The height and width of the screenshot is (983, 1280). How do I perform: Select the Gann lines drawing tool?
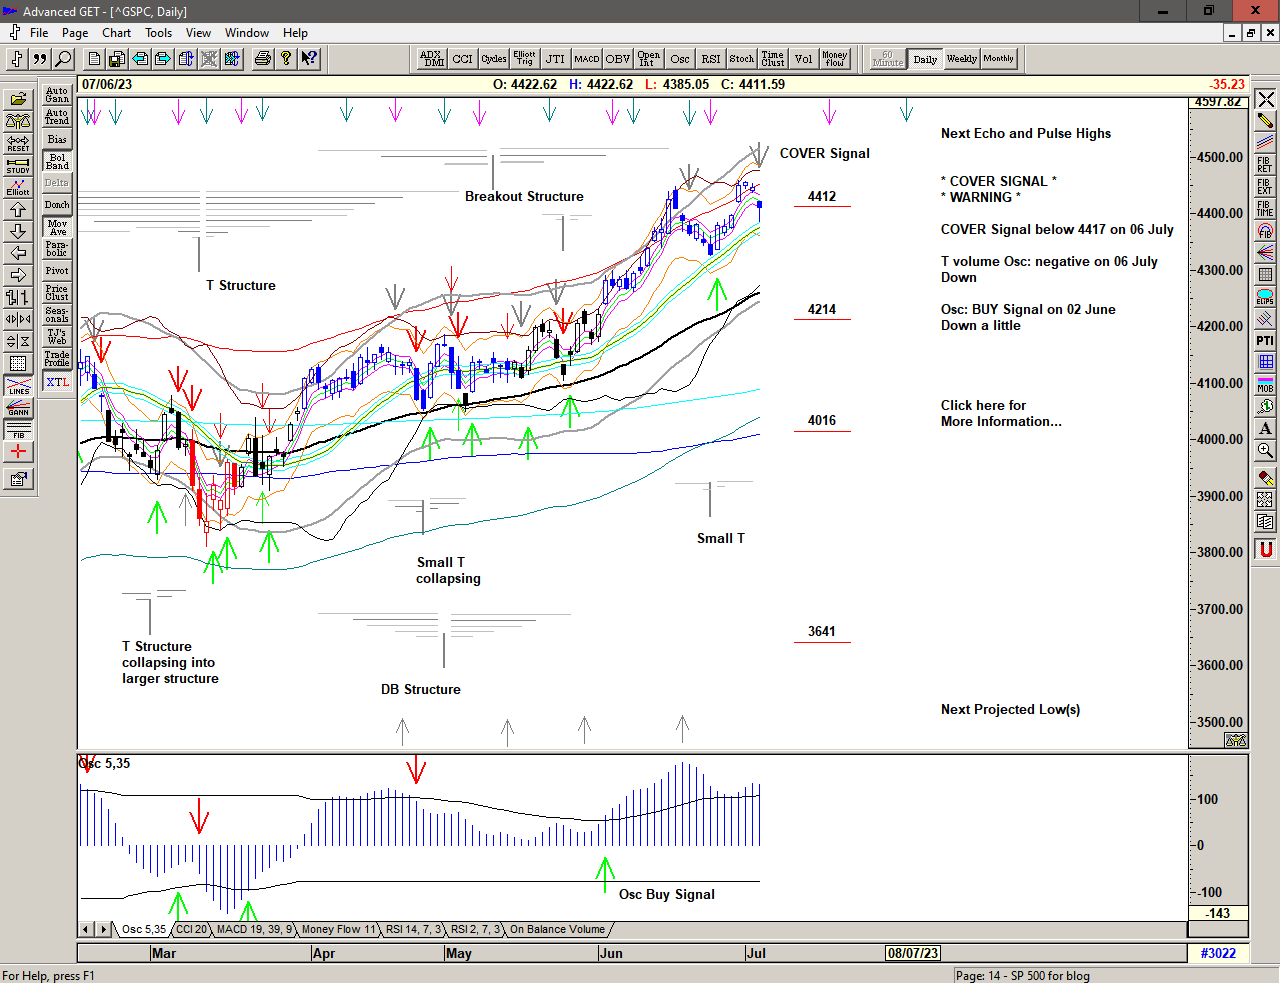pyautogui.click(x=18, y=408)
